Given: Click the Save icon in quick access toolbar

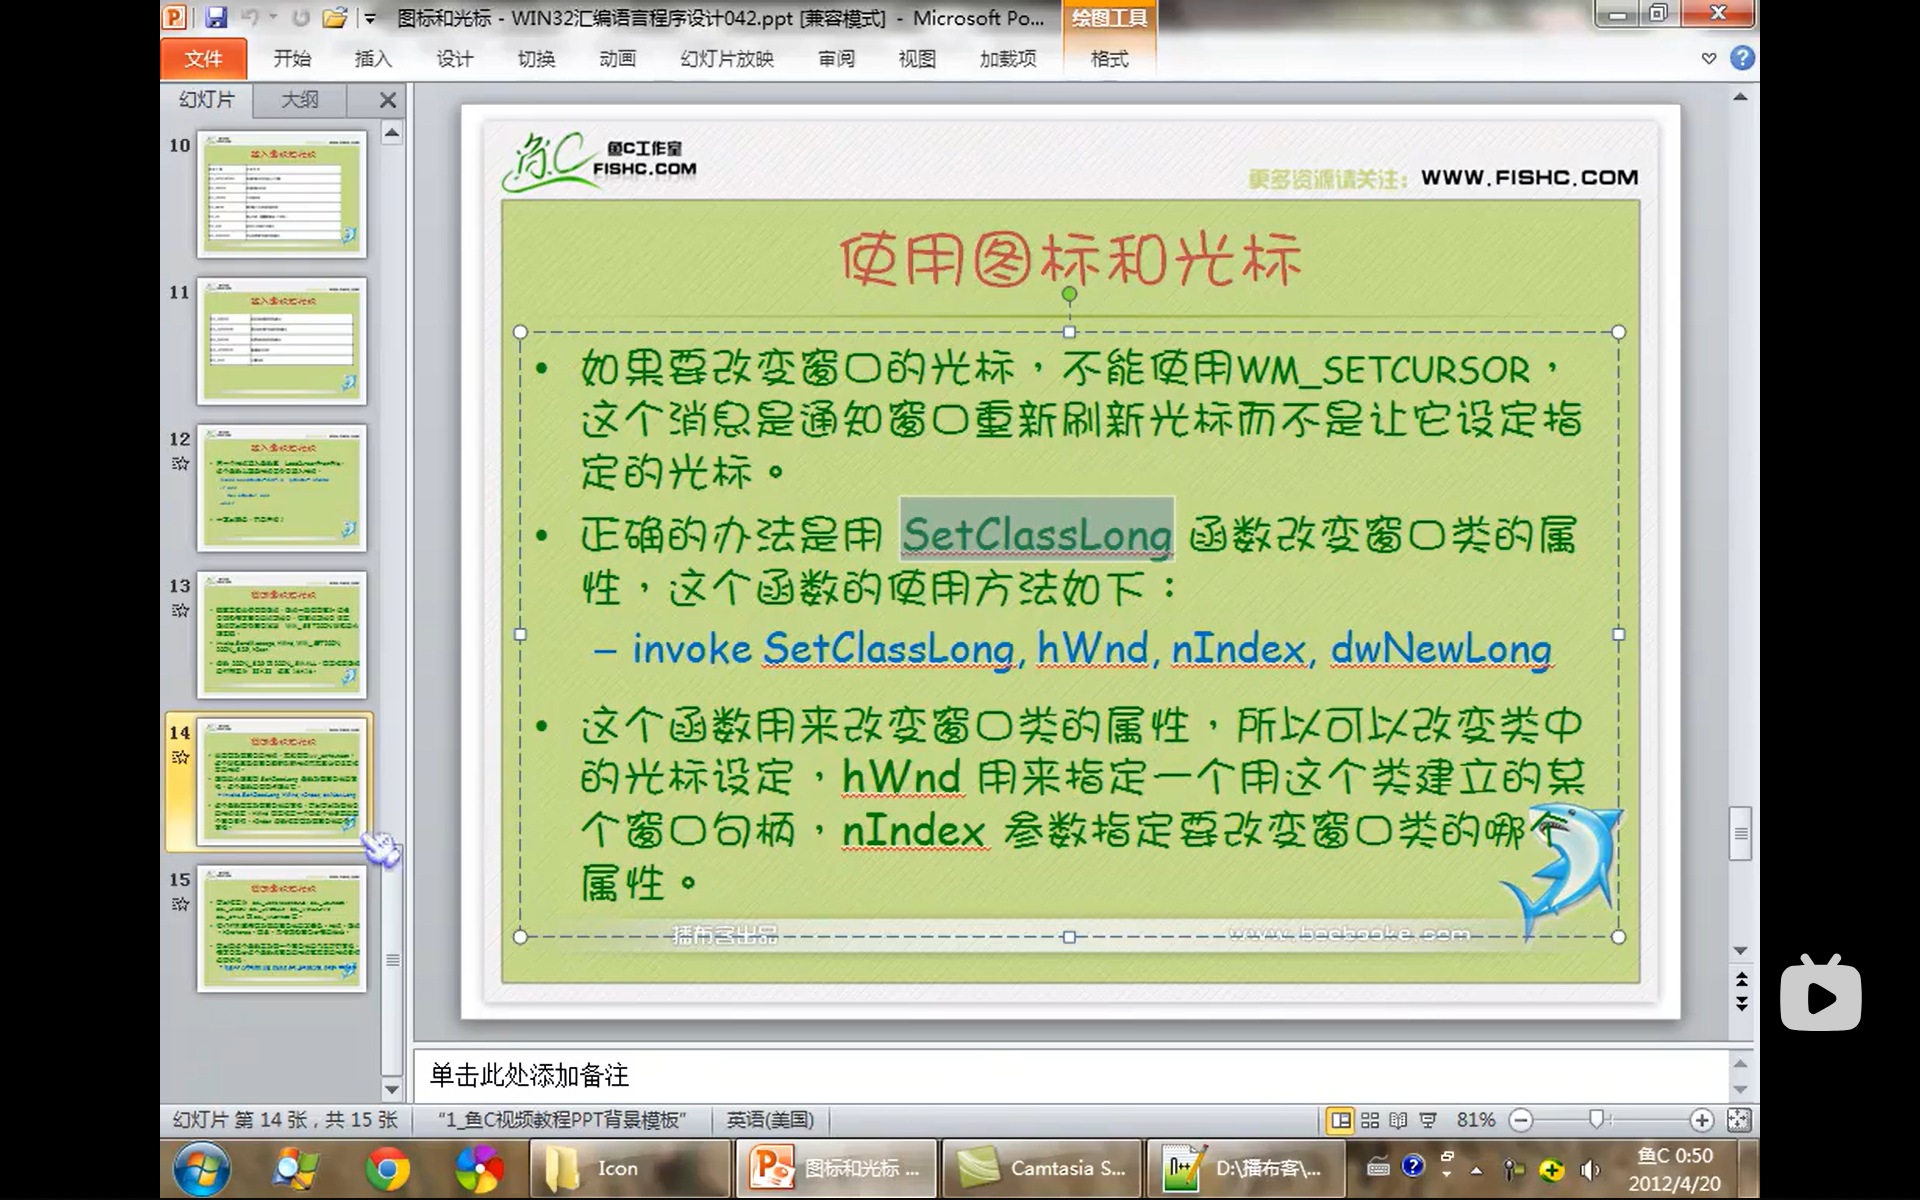Looking at the screenshot, I should [x=215, y=17].
